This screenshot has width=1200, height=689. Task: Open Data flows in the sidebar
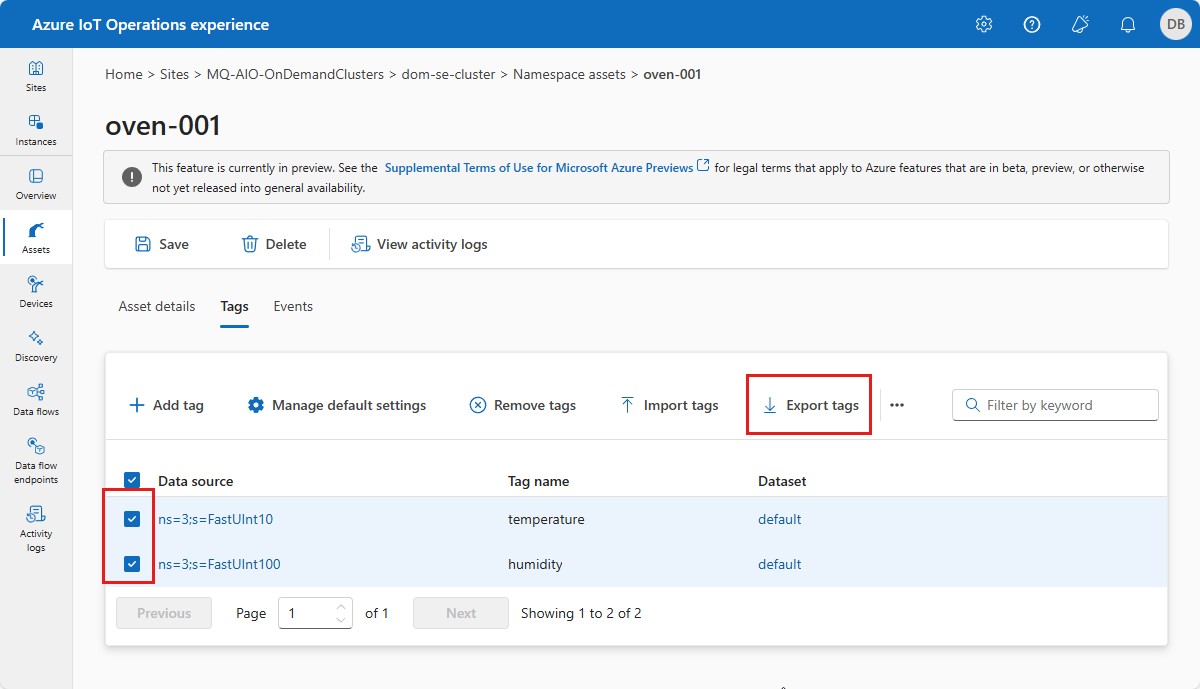click(x=36, y=400)
